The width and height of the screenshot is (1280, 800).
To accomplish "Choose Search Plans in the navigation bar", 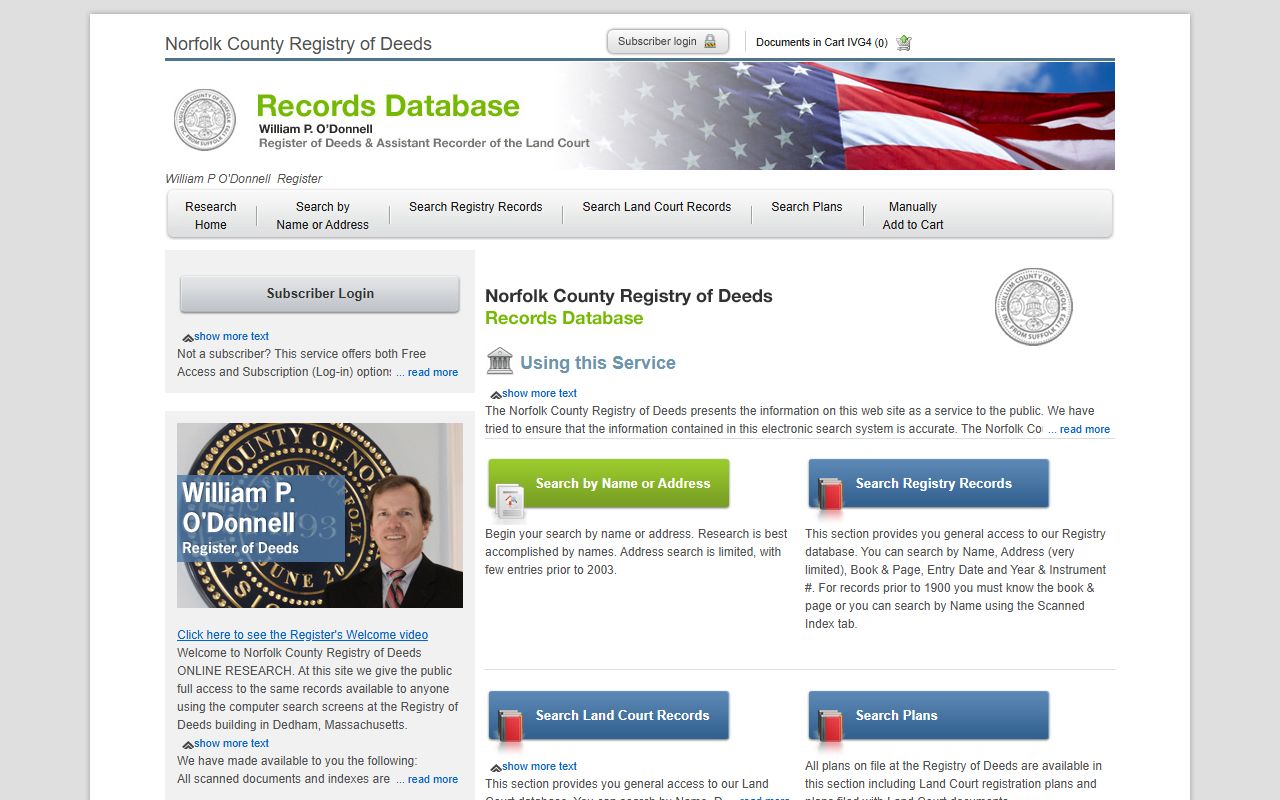I will tap(807, 207).
